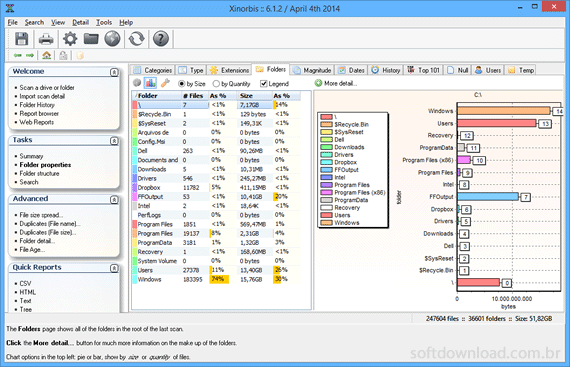Open the Tools menu
570x367 pixels.
point(104,23)
